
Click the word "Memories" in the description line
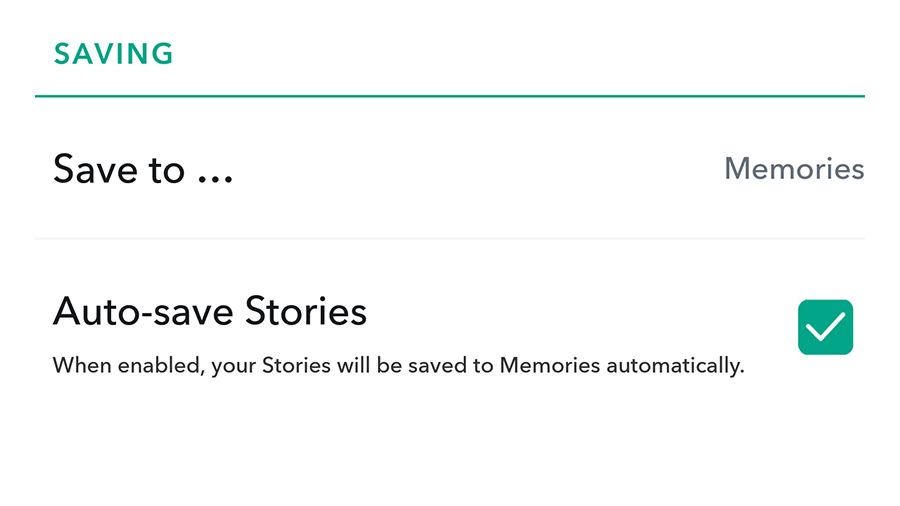coord(549,365)
